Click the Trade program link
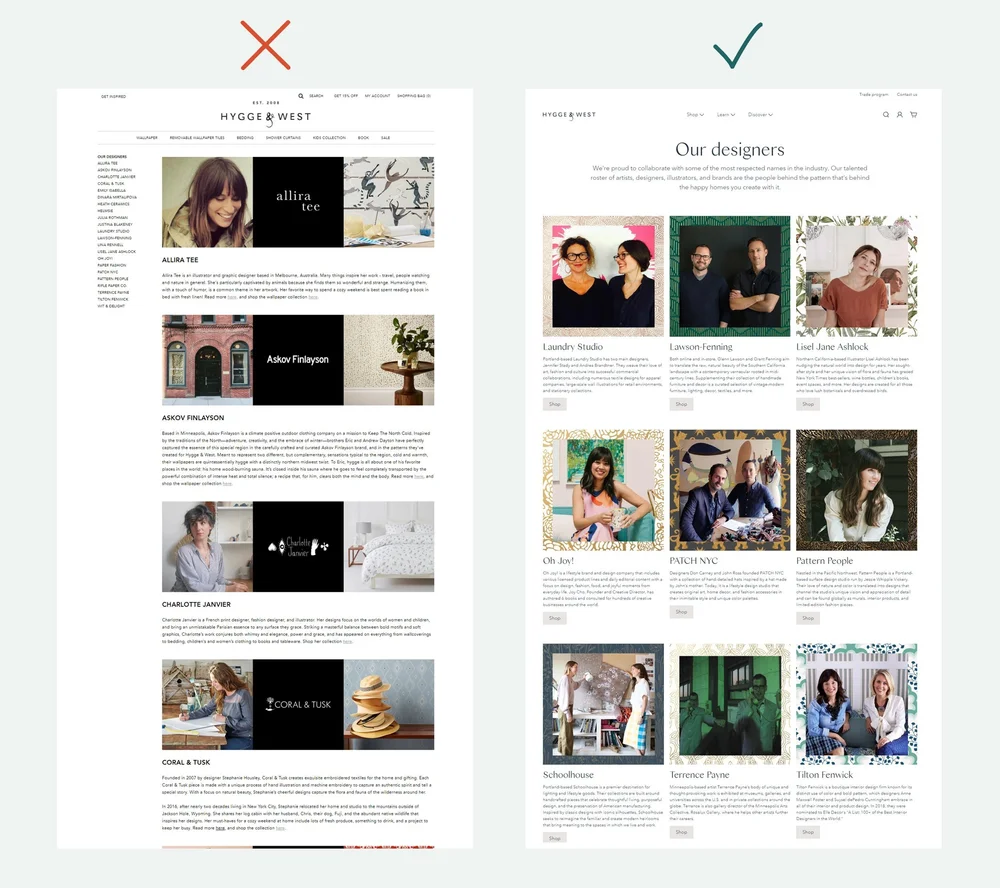Screen dimensions: 1000x888 point(874,94)
